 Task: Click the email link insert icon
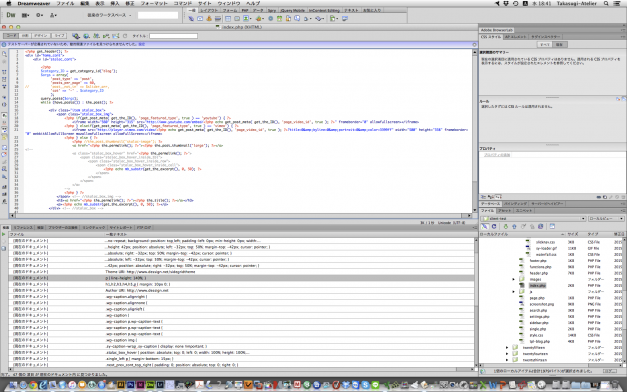pyautogui.click(x=200, y=18)
